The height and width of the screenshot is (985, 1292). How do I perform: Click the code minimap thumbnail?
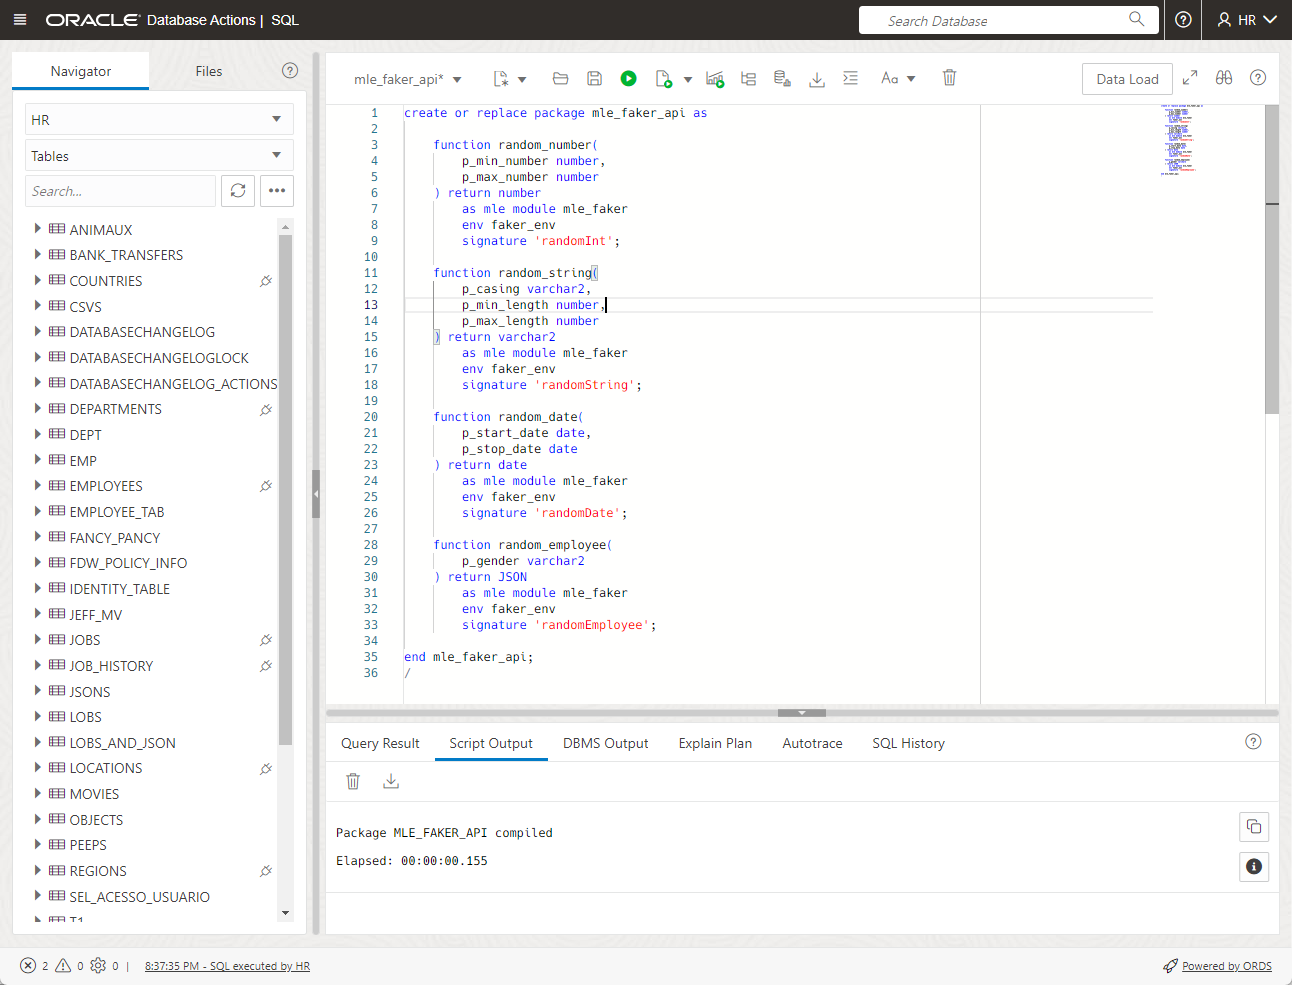coord(1181,140)
